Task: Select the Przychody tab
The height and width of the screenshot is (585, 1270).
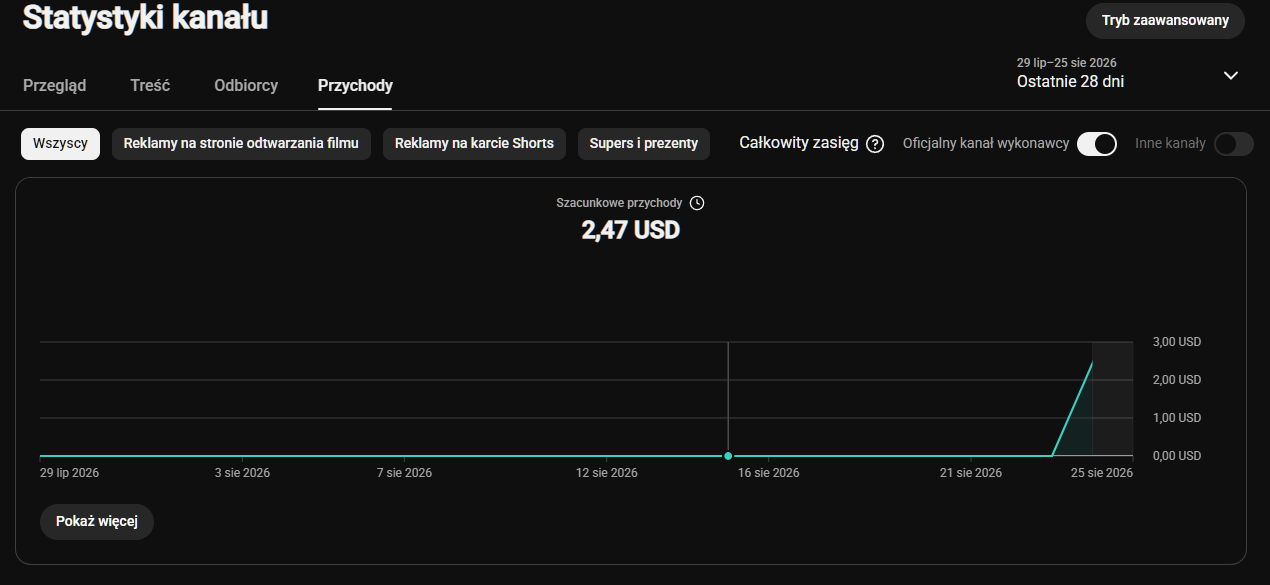Action: pos(355,86)
